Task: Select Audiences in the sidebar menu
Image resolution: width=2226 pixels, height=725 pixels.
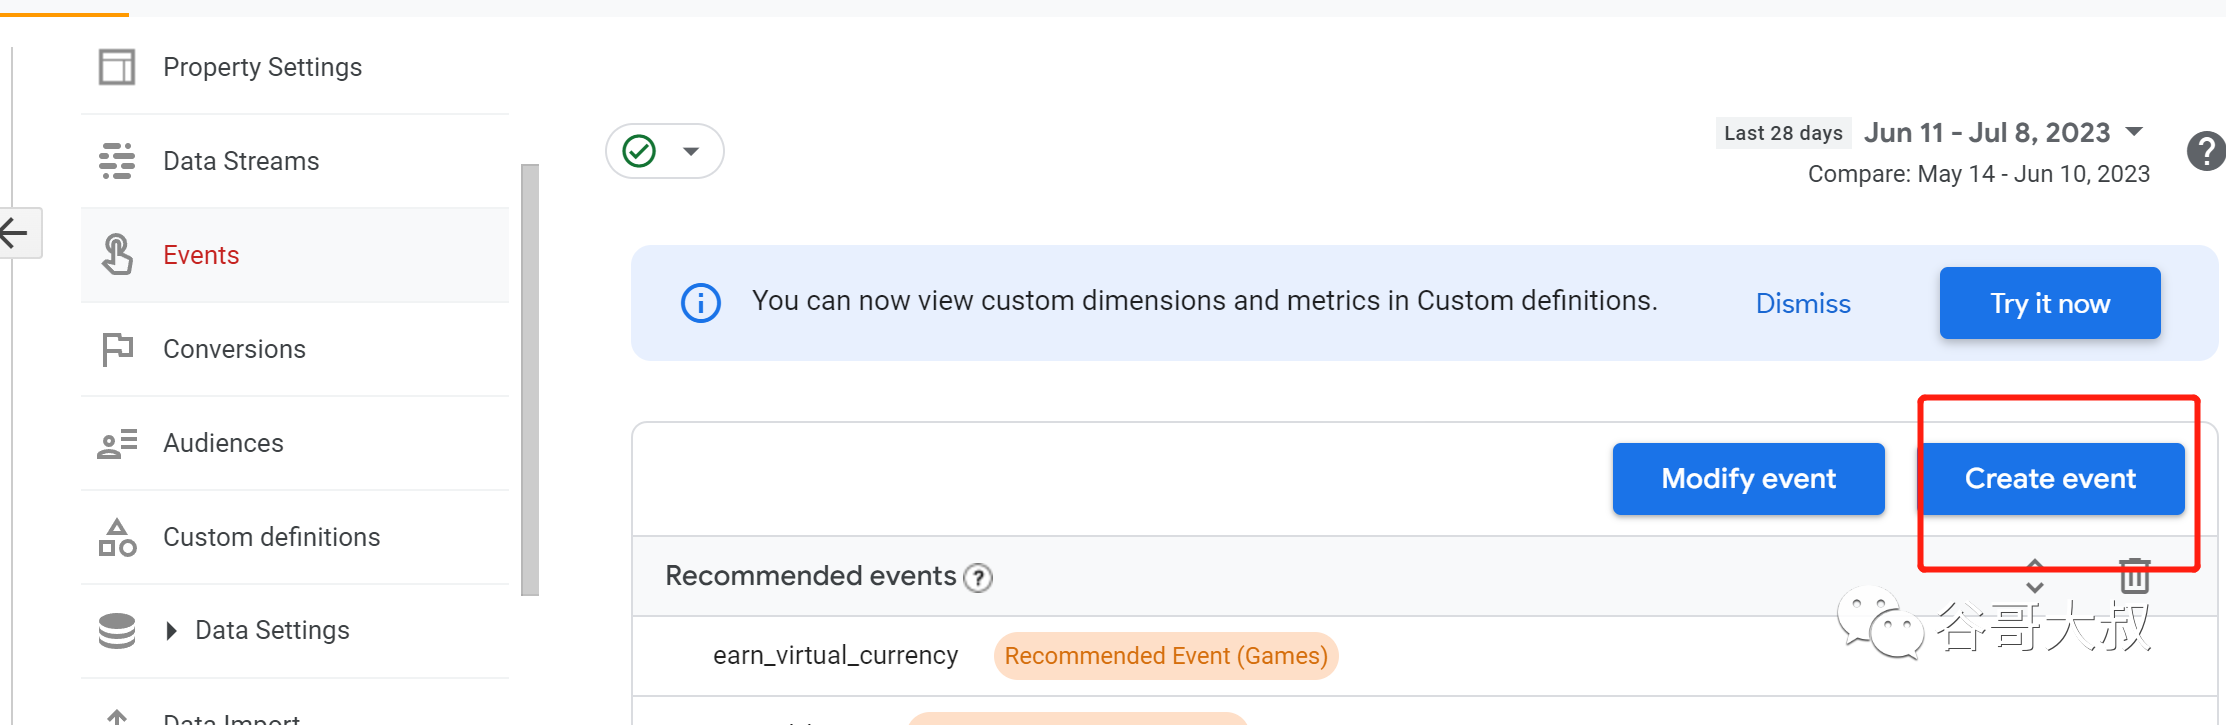Action: 223,443
